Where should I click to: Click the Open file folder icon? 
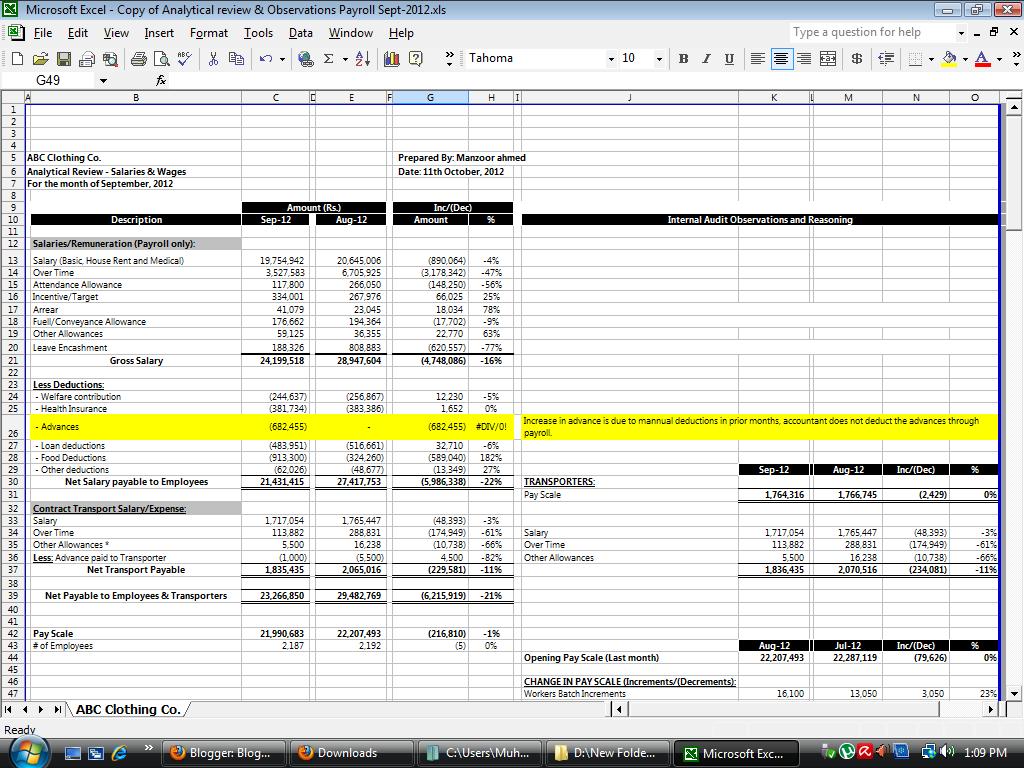(40, 59)
